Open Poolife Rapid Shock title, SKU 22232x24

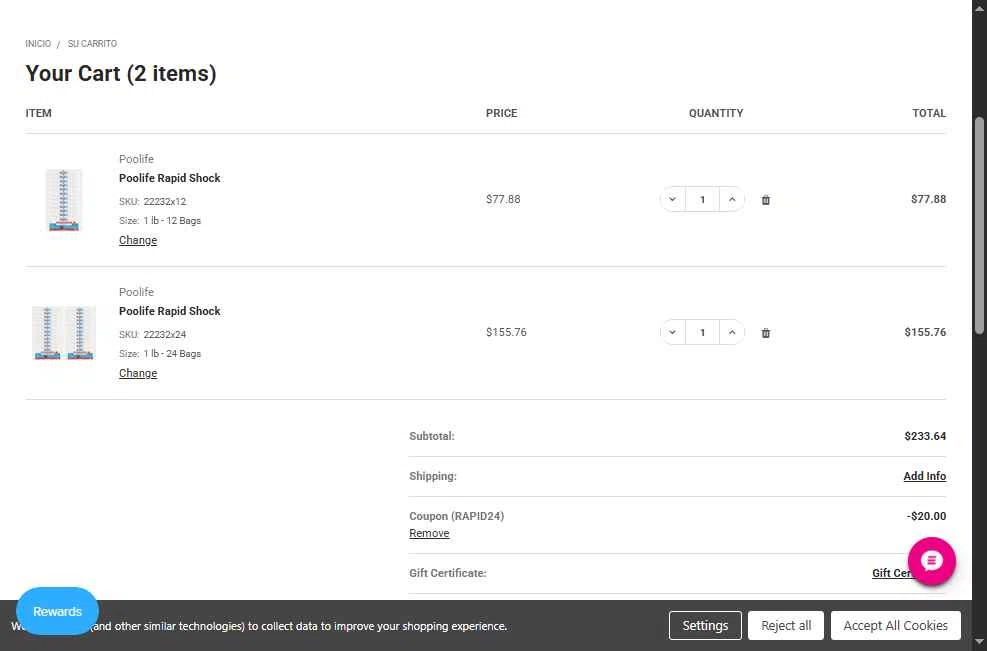pos(169,311)
